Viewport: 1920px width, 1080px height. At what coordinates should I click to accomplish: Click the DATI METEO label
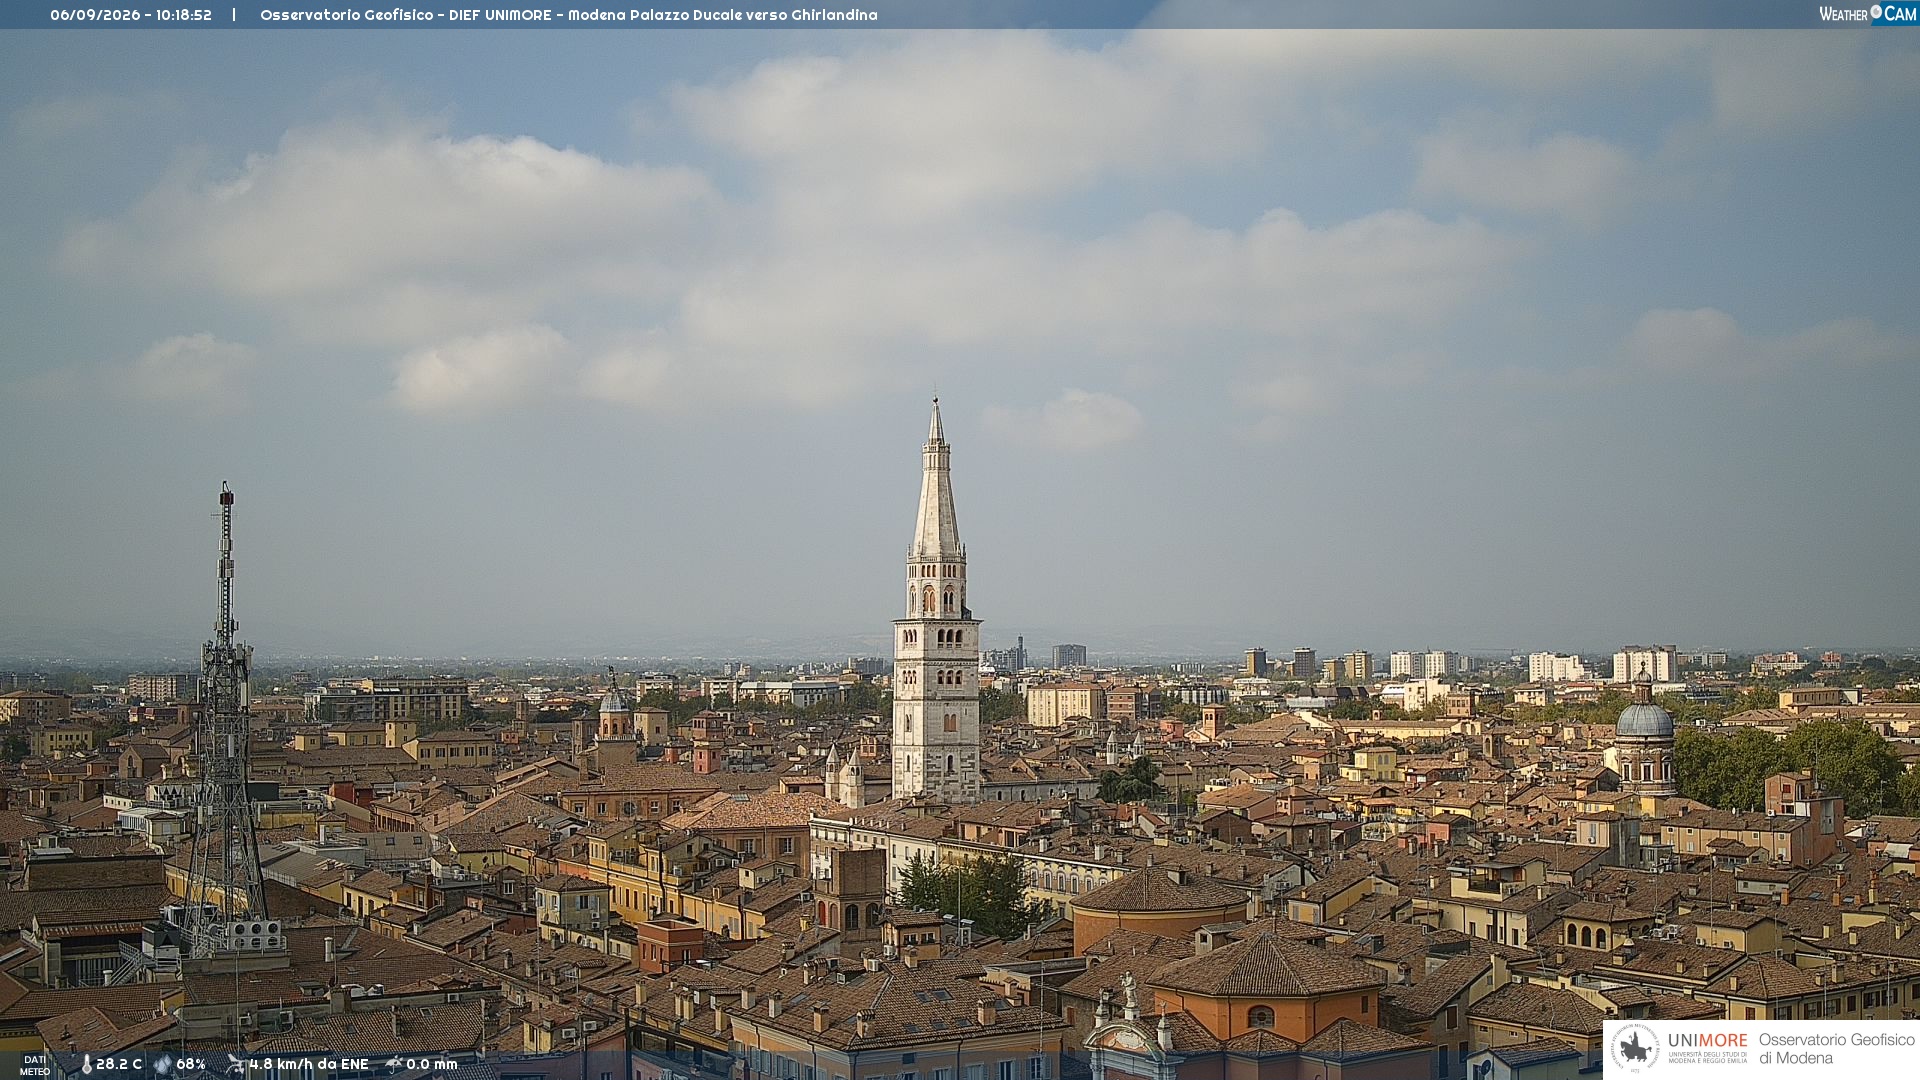pos(35,1065)
